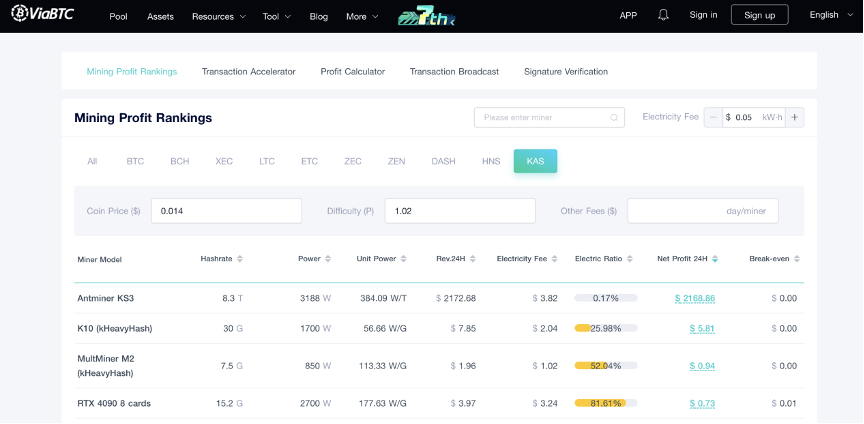Viewport: 864px width, 424px height.
Task: Switch to Transaction Broadcast tab
Action: point(454,72)
